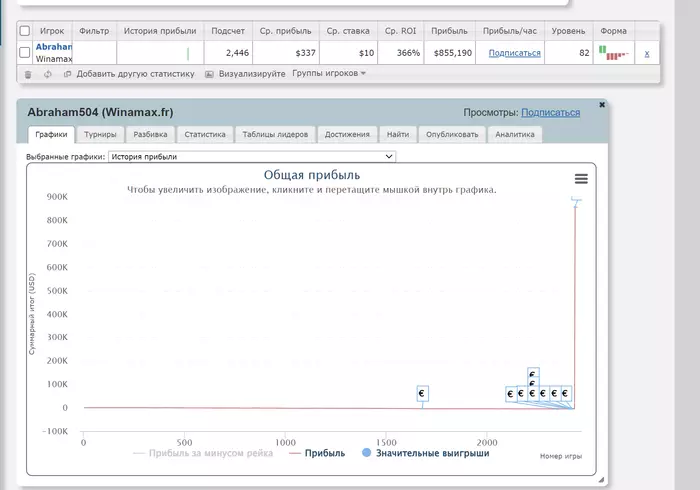The width and height of the screenshot is (700, 490).
Task: Check the Abraham504 row checkbox
Action: pos(25,53)
